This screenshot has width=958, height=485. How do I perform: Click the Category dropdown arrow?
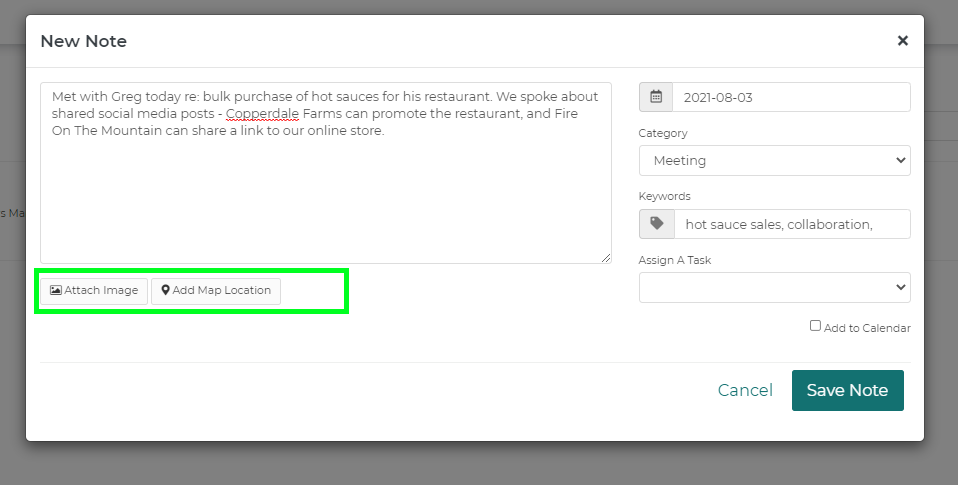click(x=900, y=160)
